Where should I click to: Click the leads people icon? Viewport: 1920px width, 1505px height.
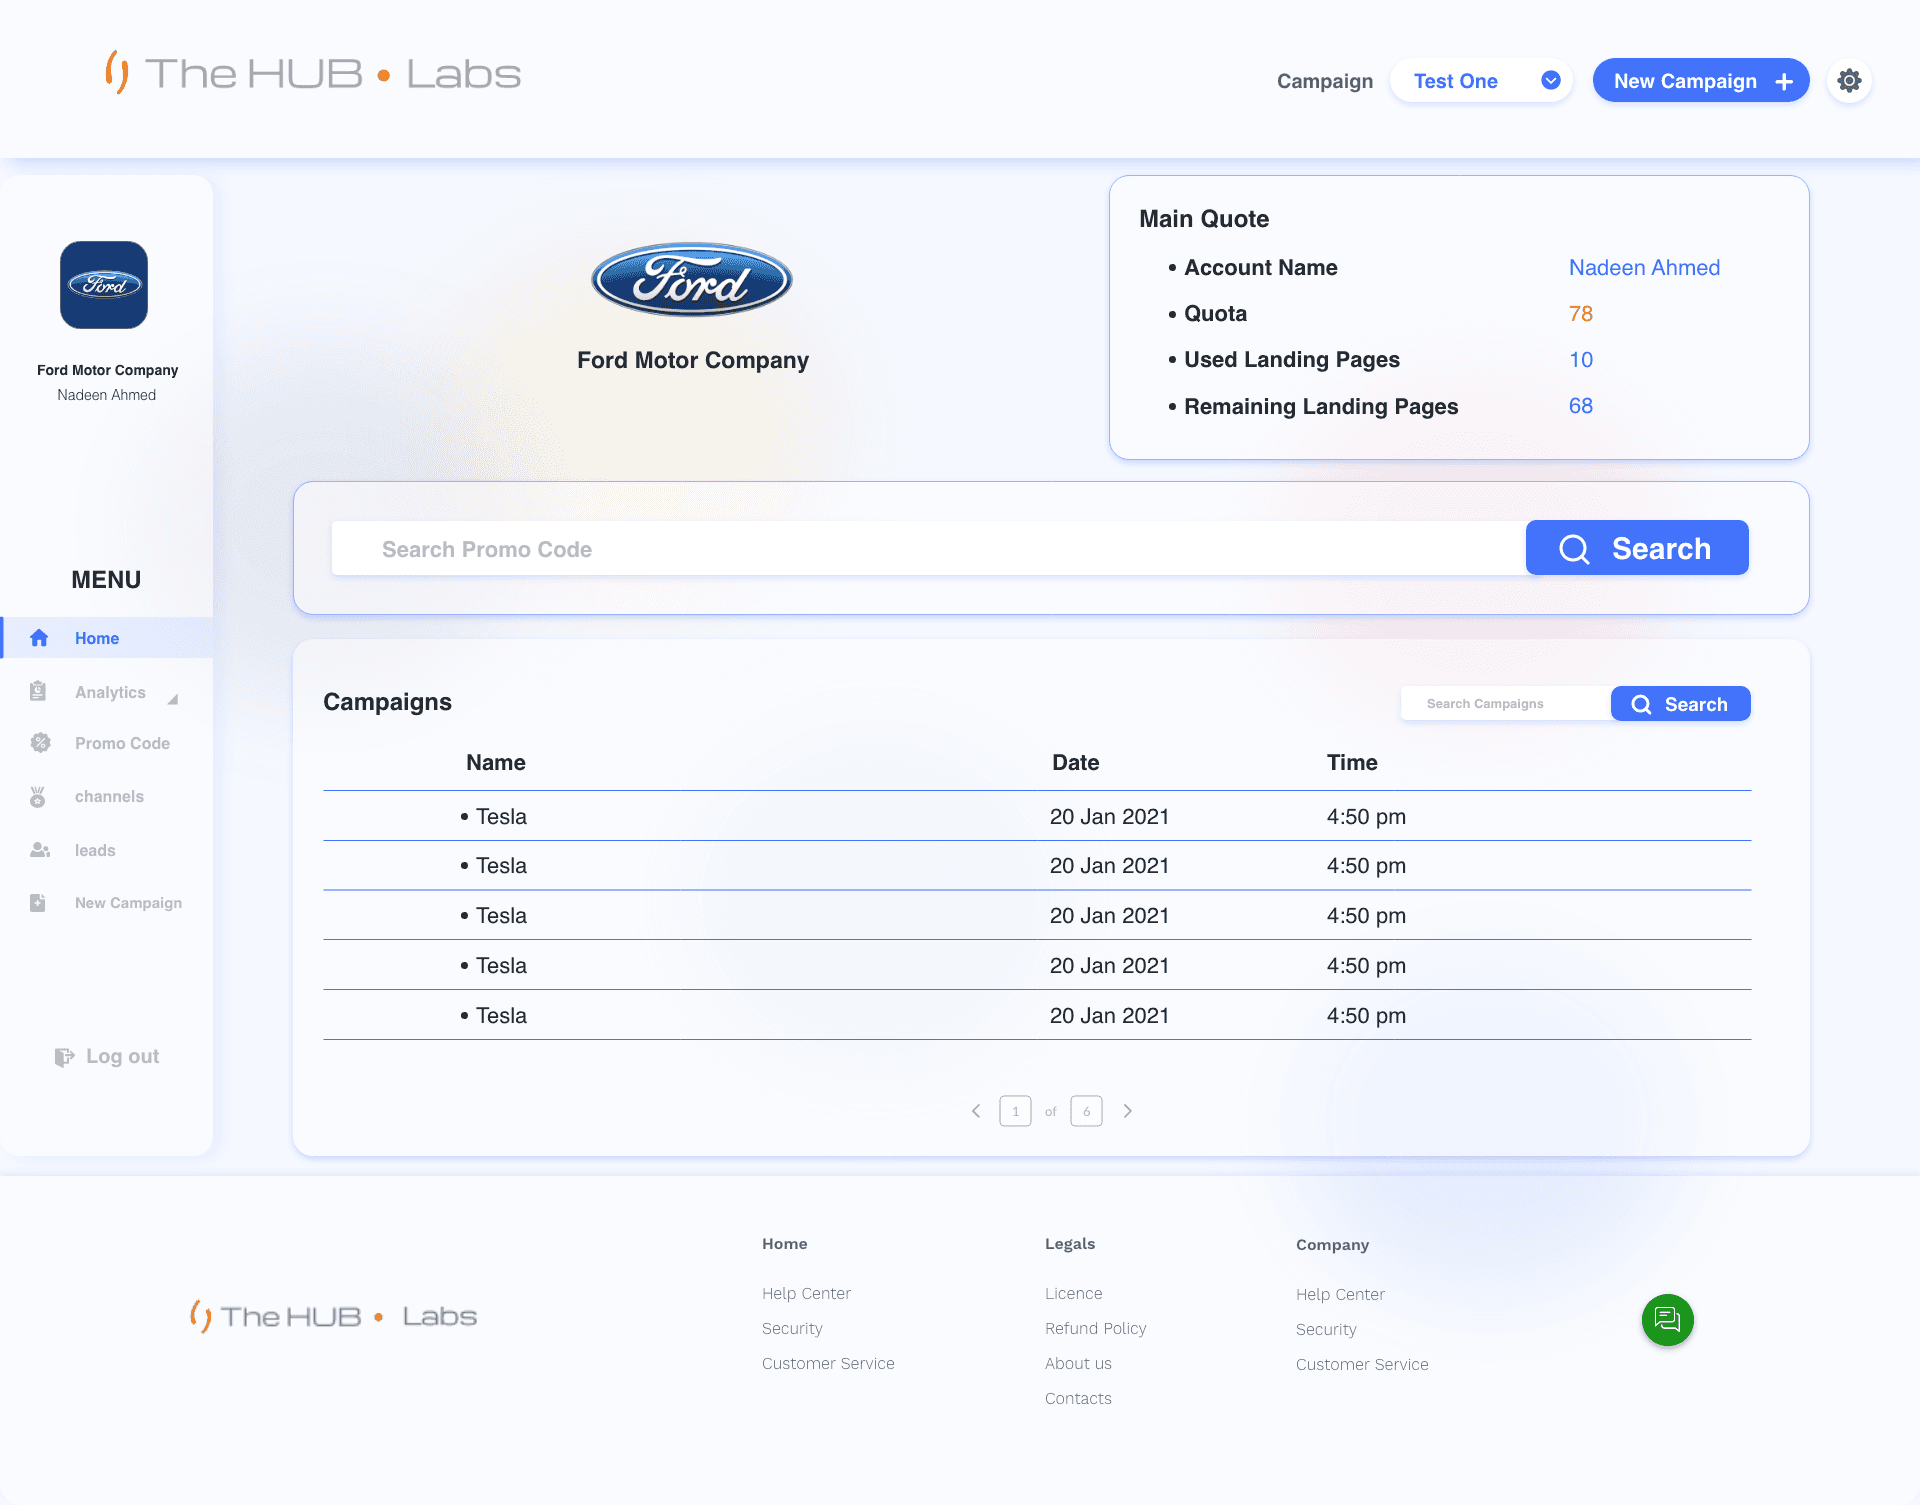(x=40, y=850)
